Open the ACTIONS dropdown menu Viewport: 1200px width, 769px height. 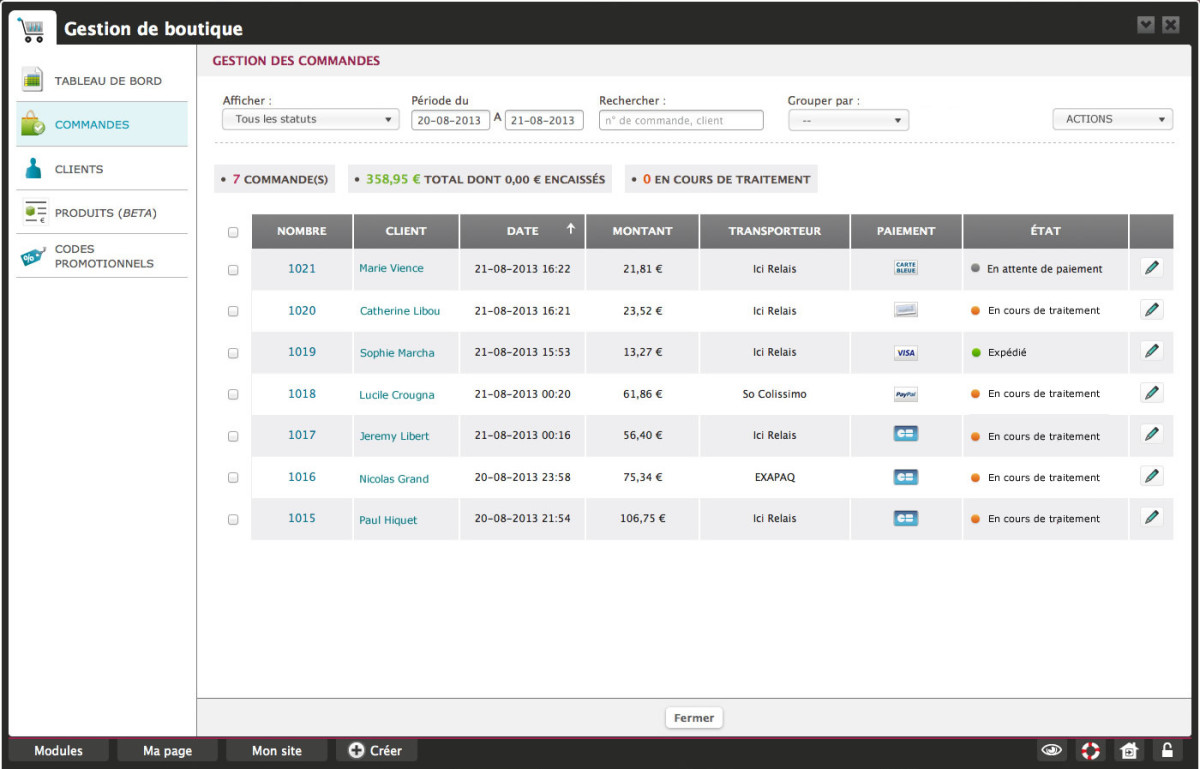pyautogui.click(x=1112, y=119)
